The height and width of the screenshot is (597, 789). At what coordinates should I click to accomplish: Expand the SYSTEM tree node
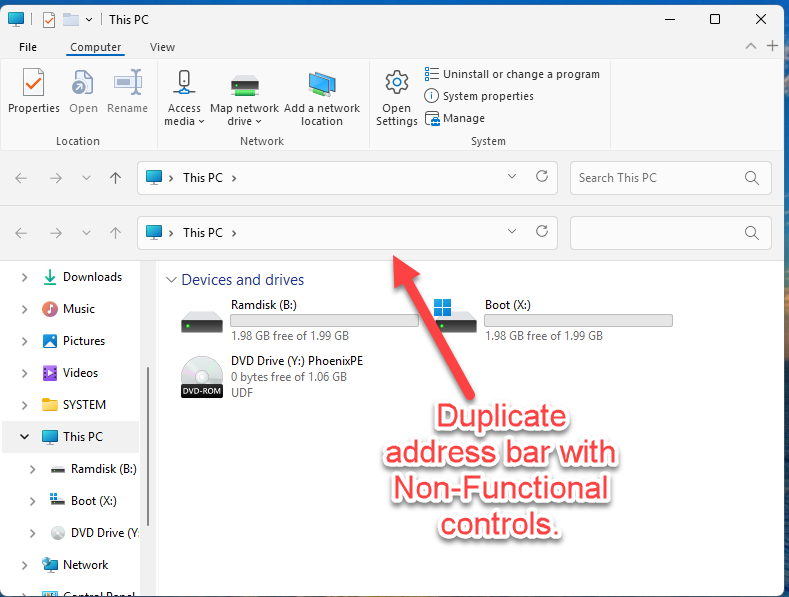[24, 405]
